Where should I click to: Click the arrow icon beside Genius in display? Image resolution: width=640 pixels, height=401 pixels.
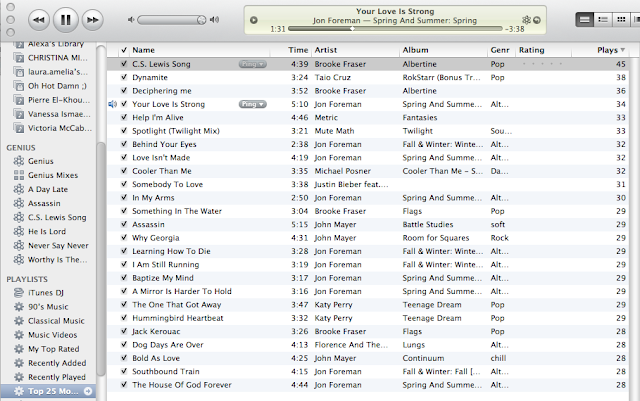pyautogui.click(x=537, y=20)
